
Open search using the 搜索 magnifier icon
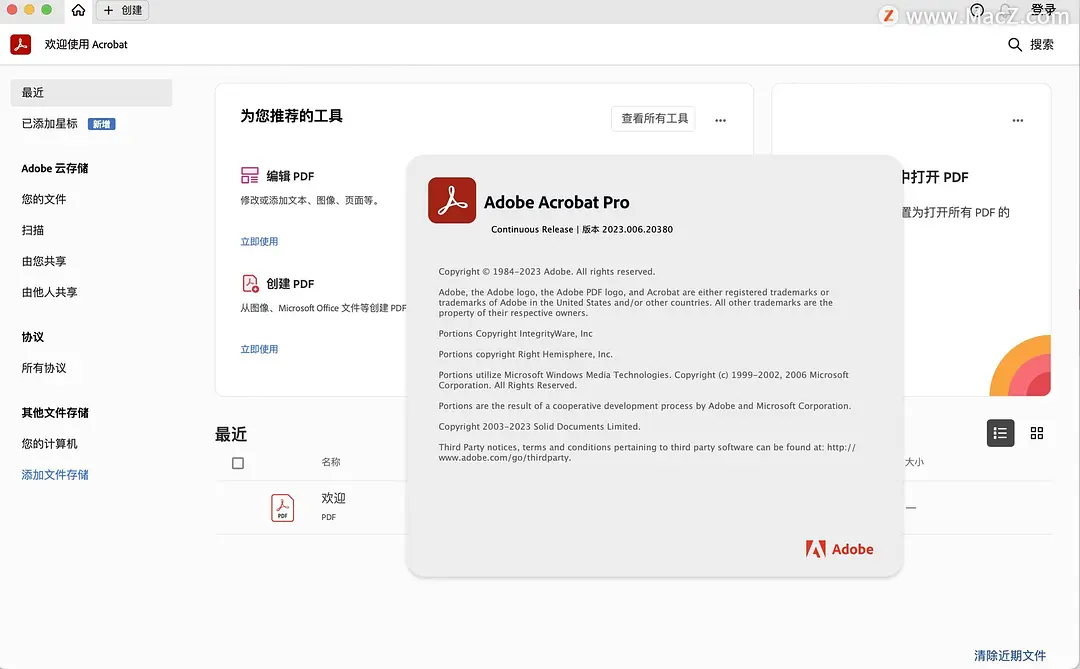click(x=1015, y=44)
